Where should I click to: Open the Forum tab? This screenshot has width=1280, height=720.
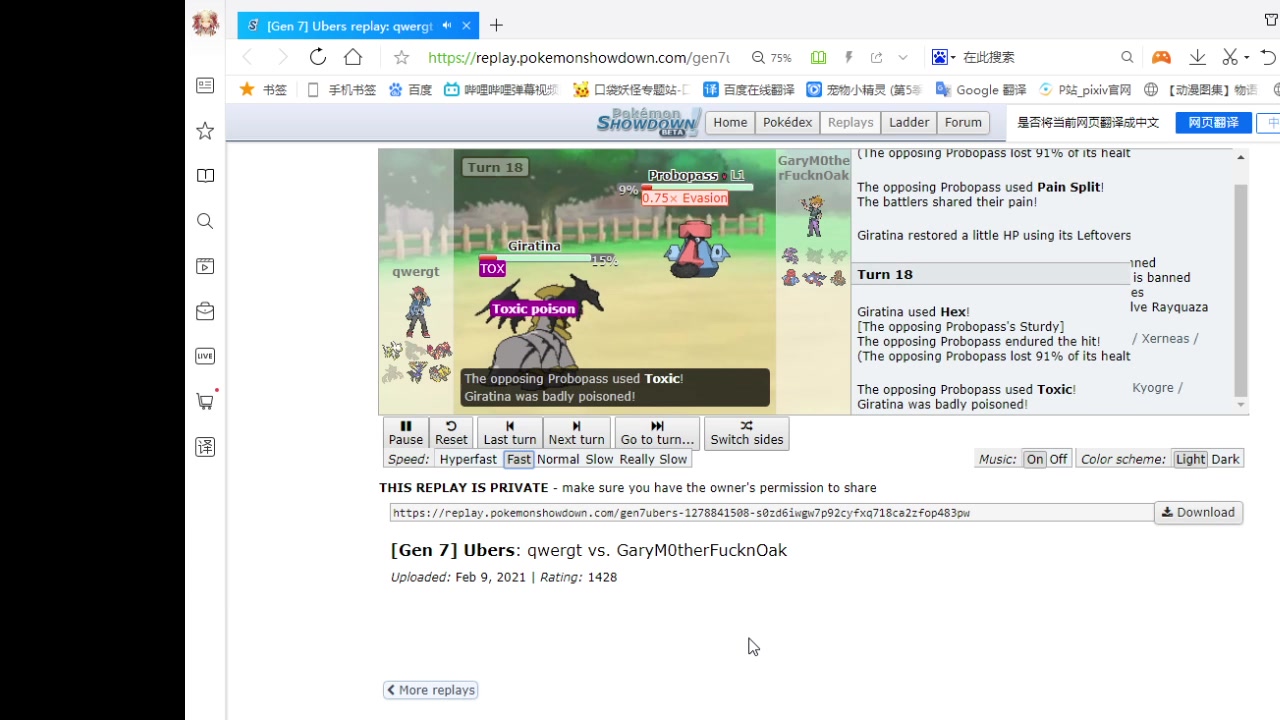[x=963, y=122]
